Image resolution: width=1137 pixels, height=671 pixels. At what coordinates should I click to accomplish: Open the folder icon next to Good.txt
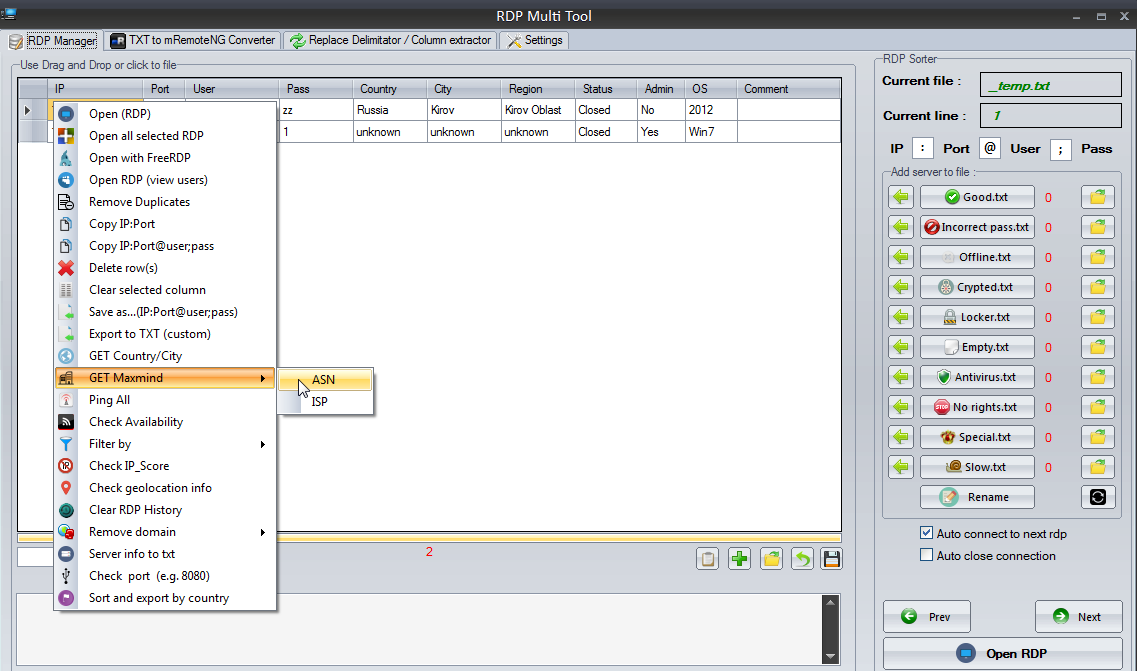pyautogui.click(x=1097, y=197)
